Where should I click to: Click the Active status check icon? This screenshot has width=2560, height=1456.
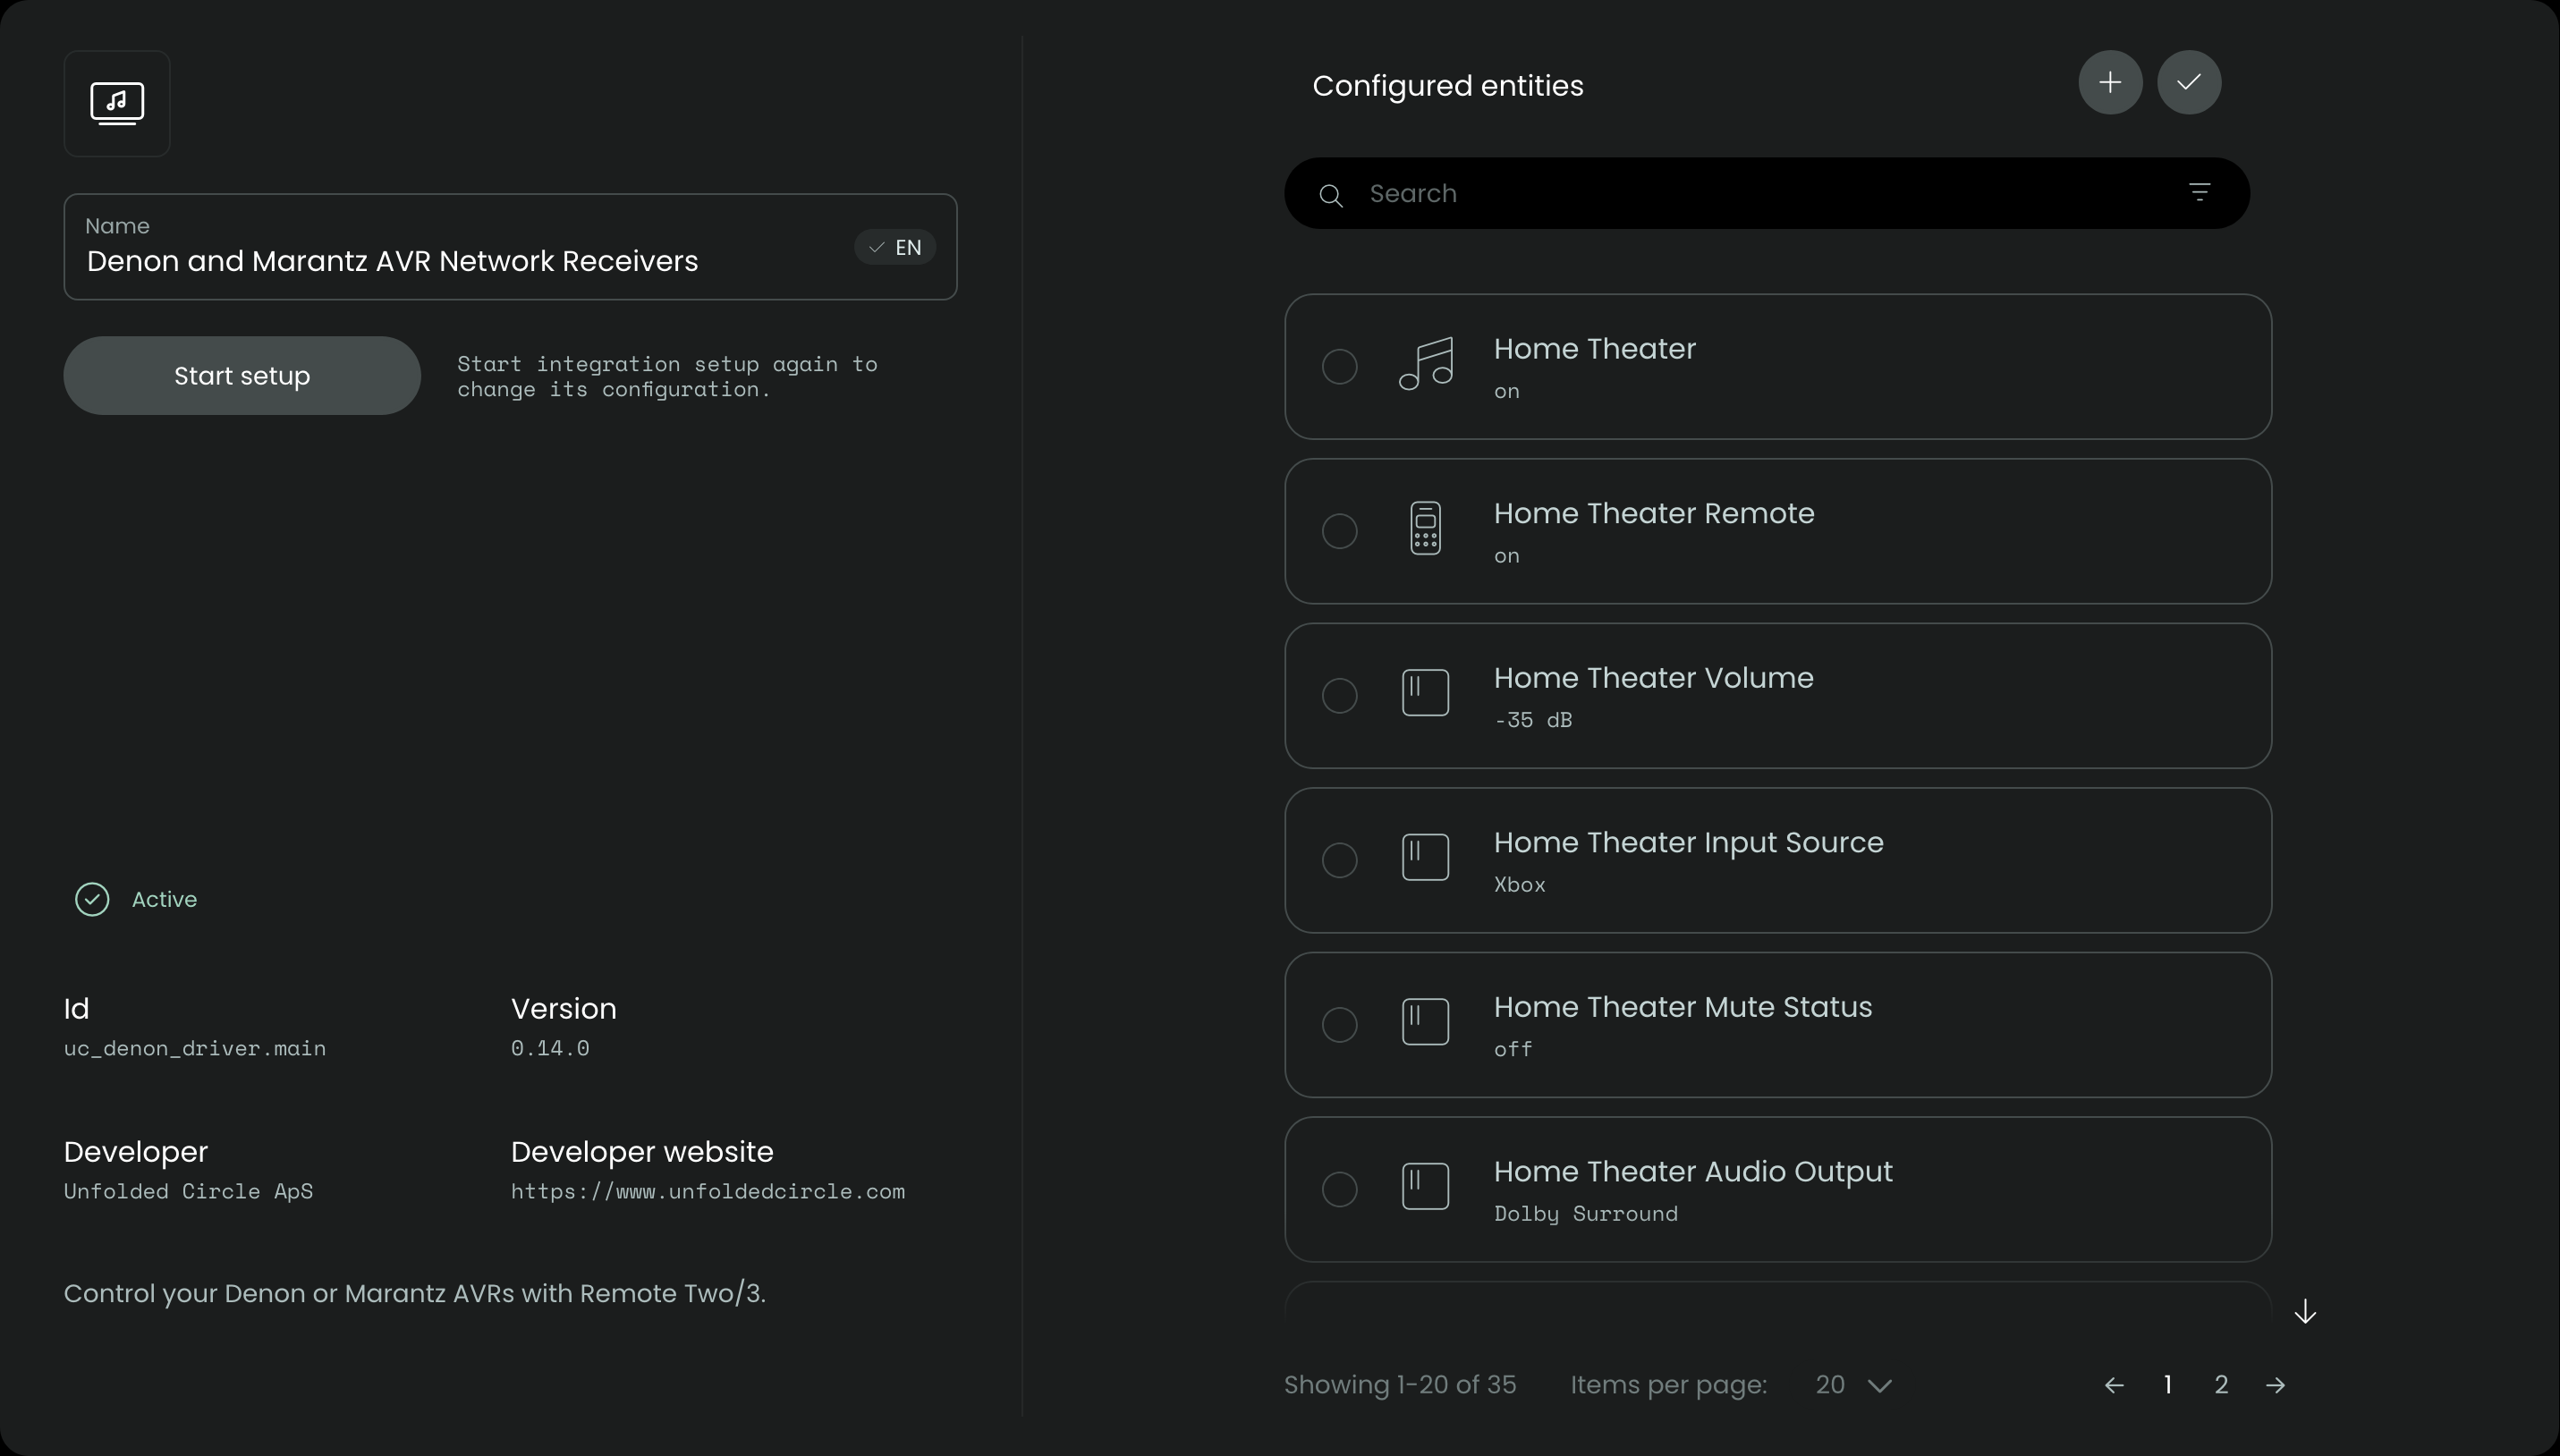(92, 899)
